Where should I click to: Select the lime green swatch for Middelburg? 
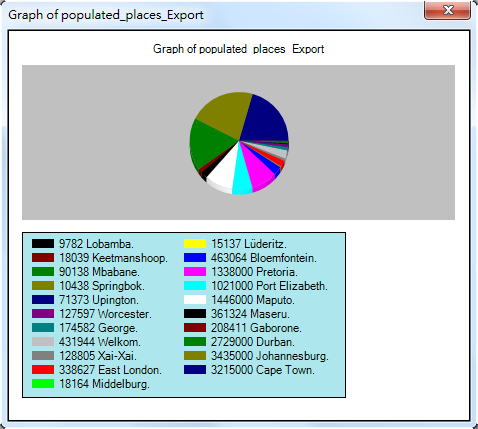43,384
